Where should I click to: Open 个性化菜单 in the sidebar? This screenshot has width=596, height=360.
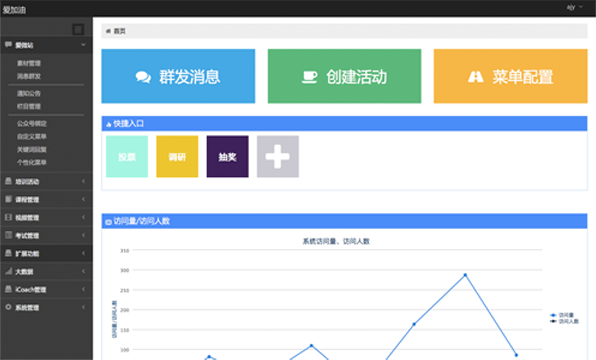pyautogui.click(x=32, y=162)
